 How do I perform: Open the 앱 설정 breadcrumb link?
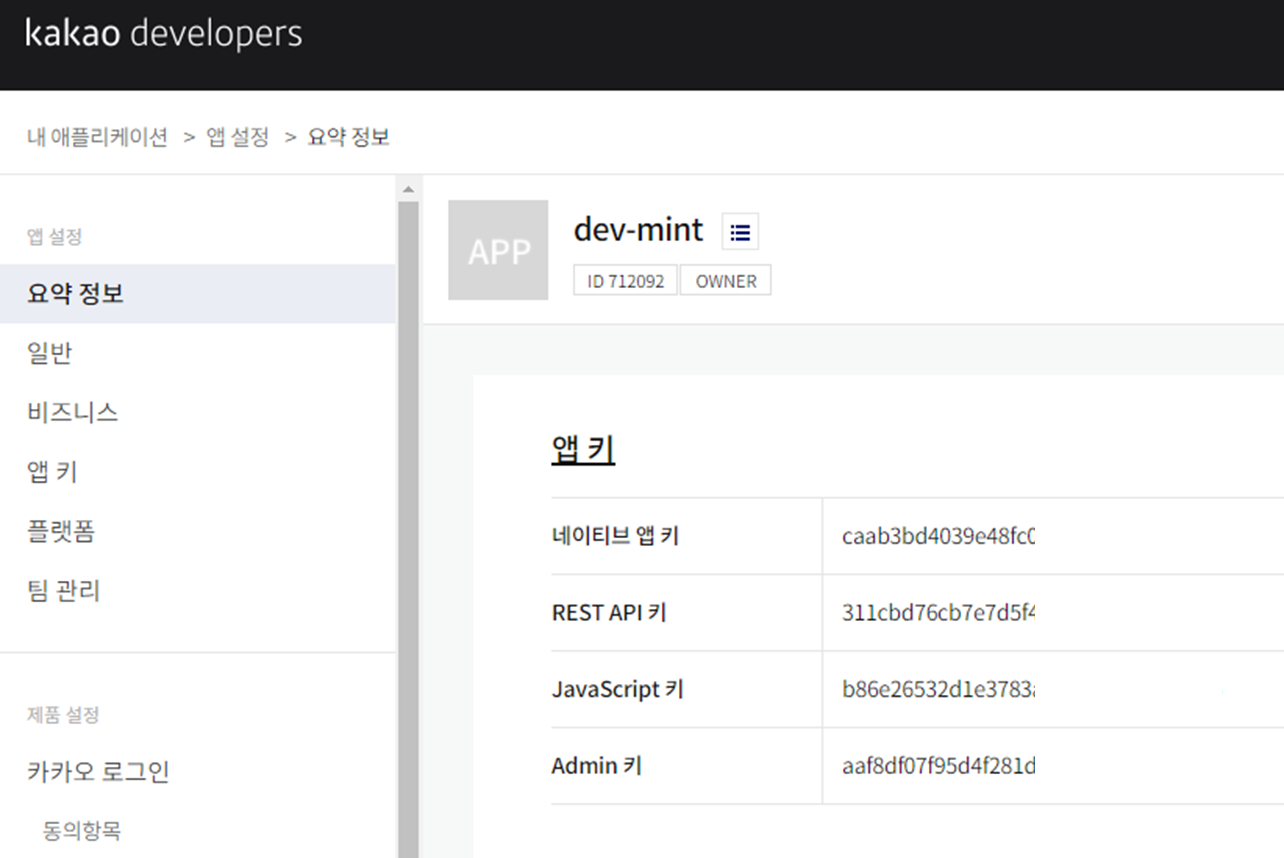pos(238,137)
